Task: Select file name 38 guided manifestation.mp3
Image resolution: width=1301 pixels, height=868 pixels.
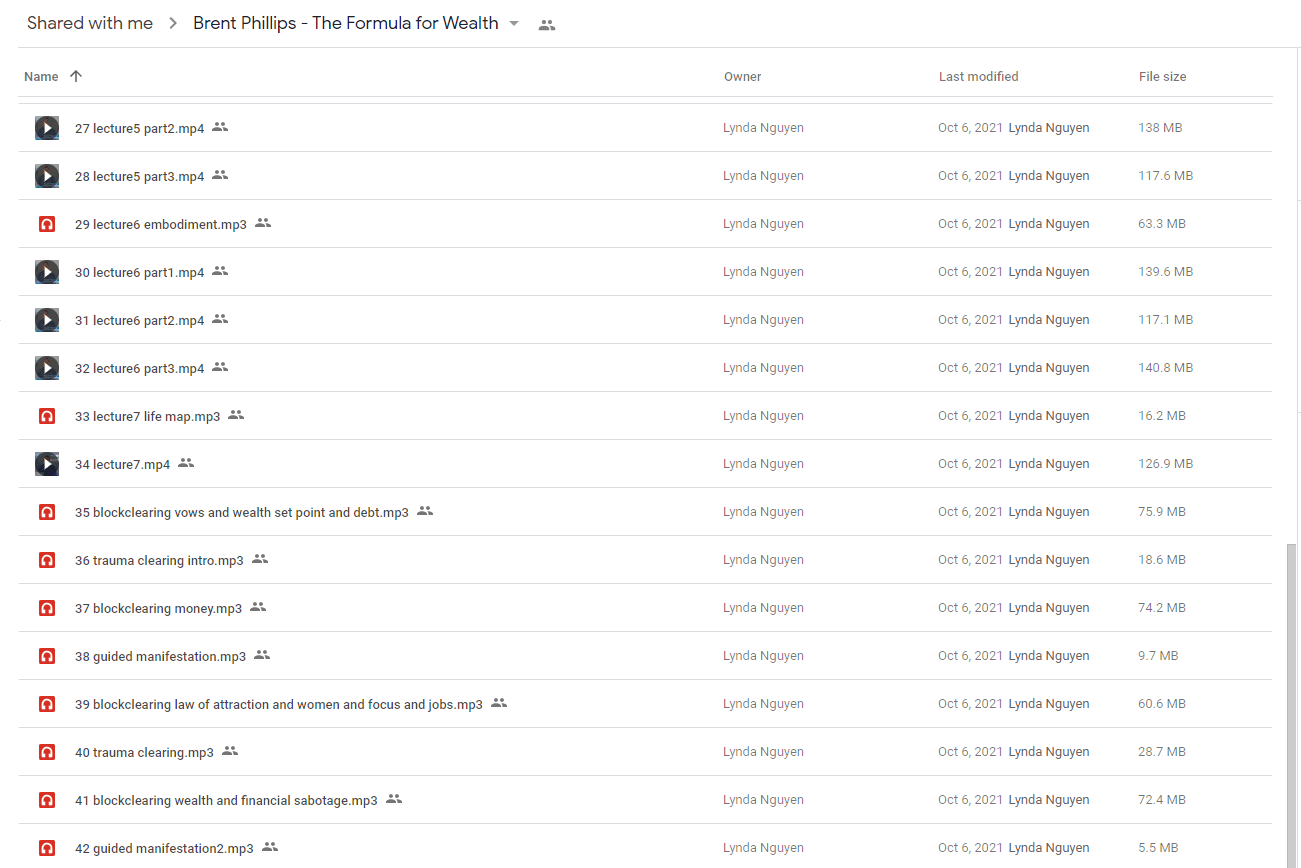Action: pos(160,657)
